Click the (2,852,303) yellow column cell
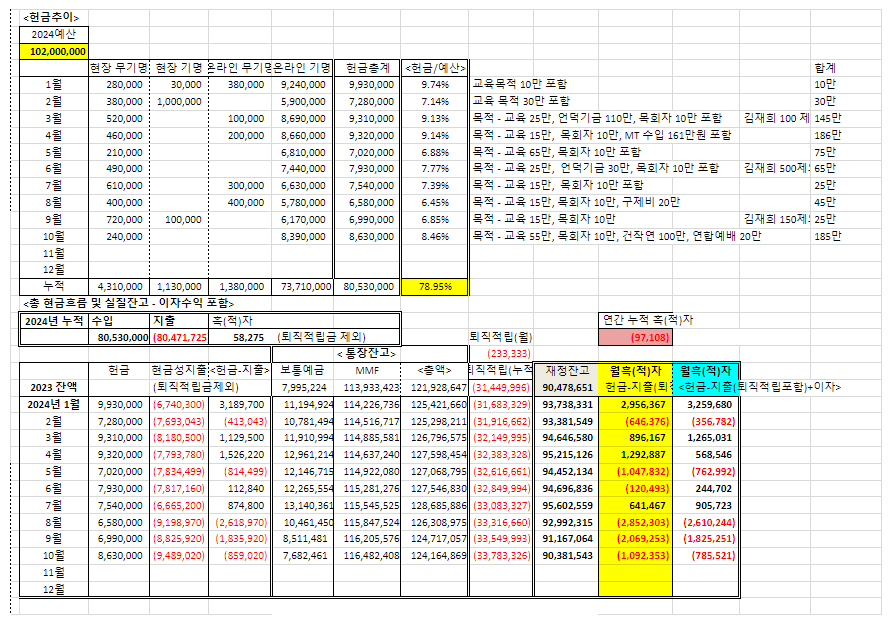The image size is (892, 628). 635,523
